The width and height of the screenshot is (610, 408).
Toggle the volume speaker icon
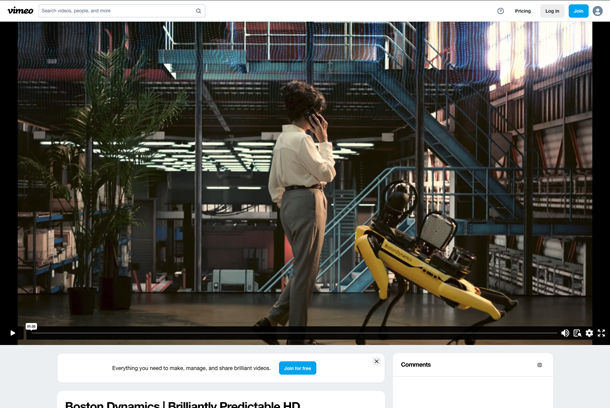[565, 333]
